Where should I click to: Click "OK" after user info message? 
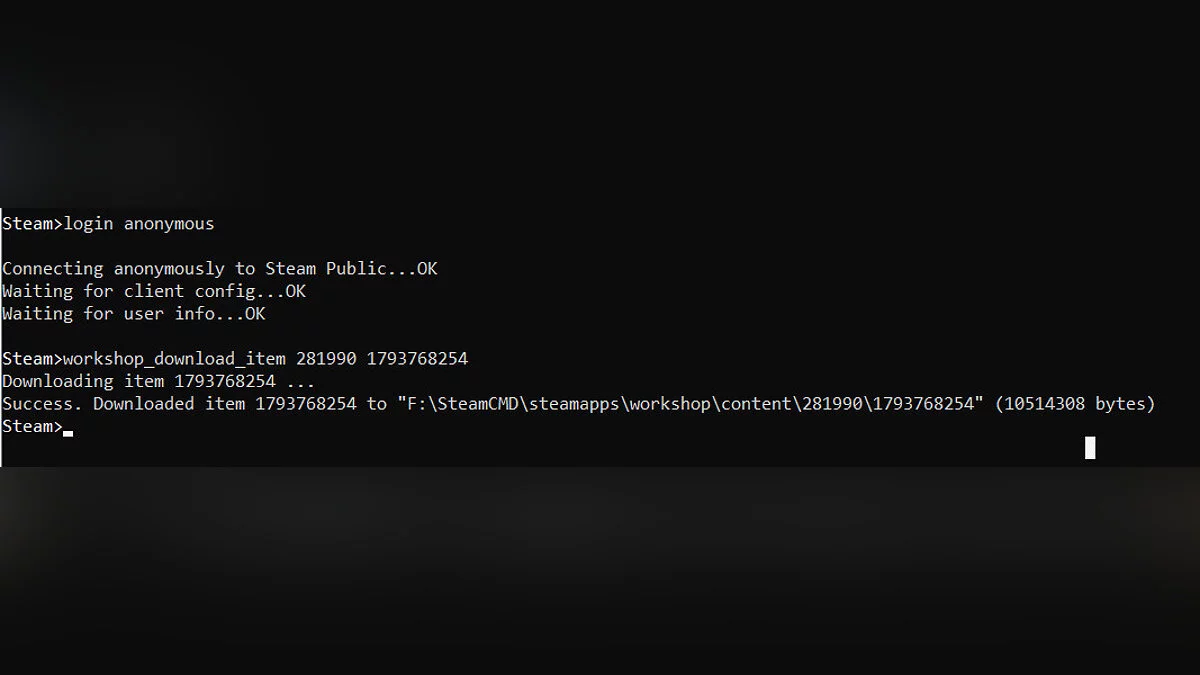tap(256, 314)
